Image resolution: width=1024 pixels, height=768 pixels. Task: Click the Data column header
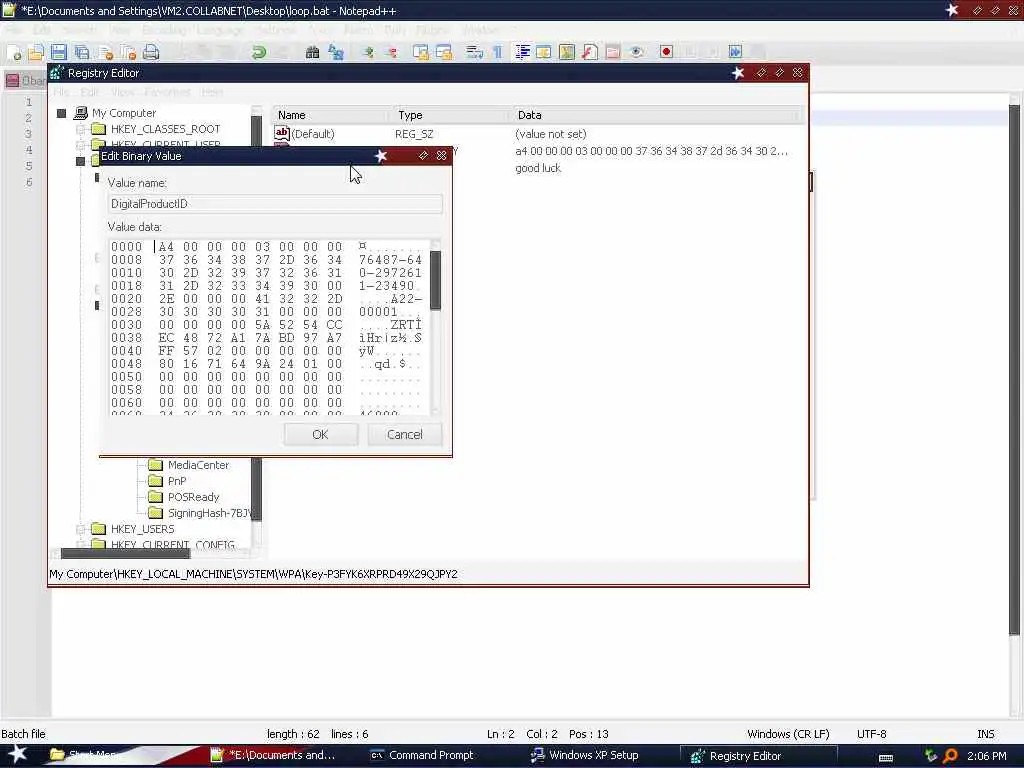[x=656, y=115]
